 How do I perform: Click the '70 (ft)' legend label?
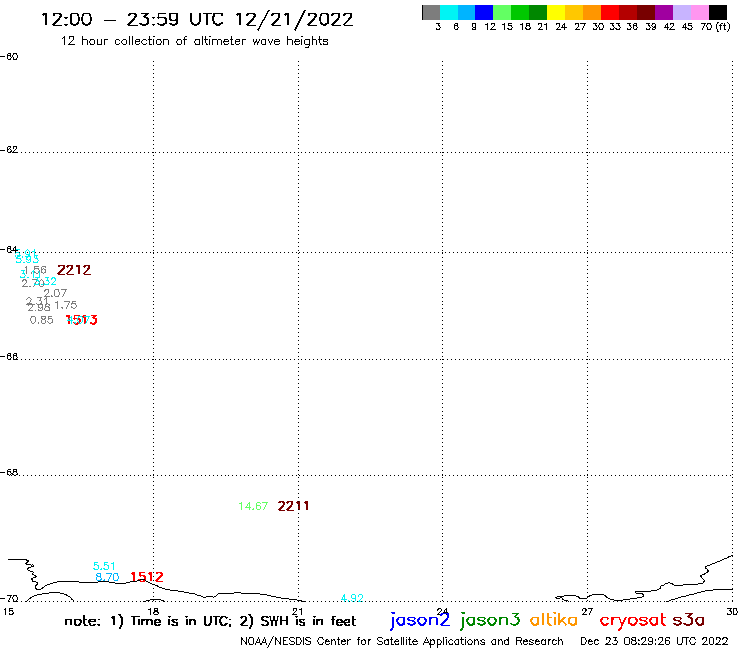point(715,27)
